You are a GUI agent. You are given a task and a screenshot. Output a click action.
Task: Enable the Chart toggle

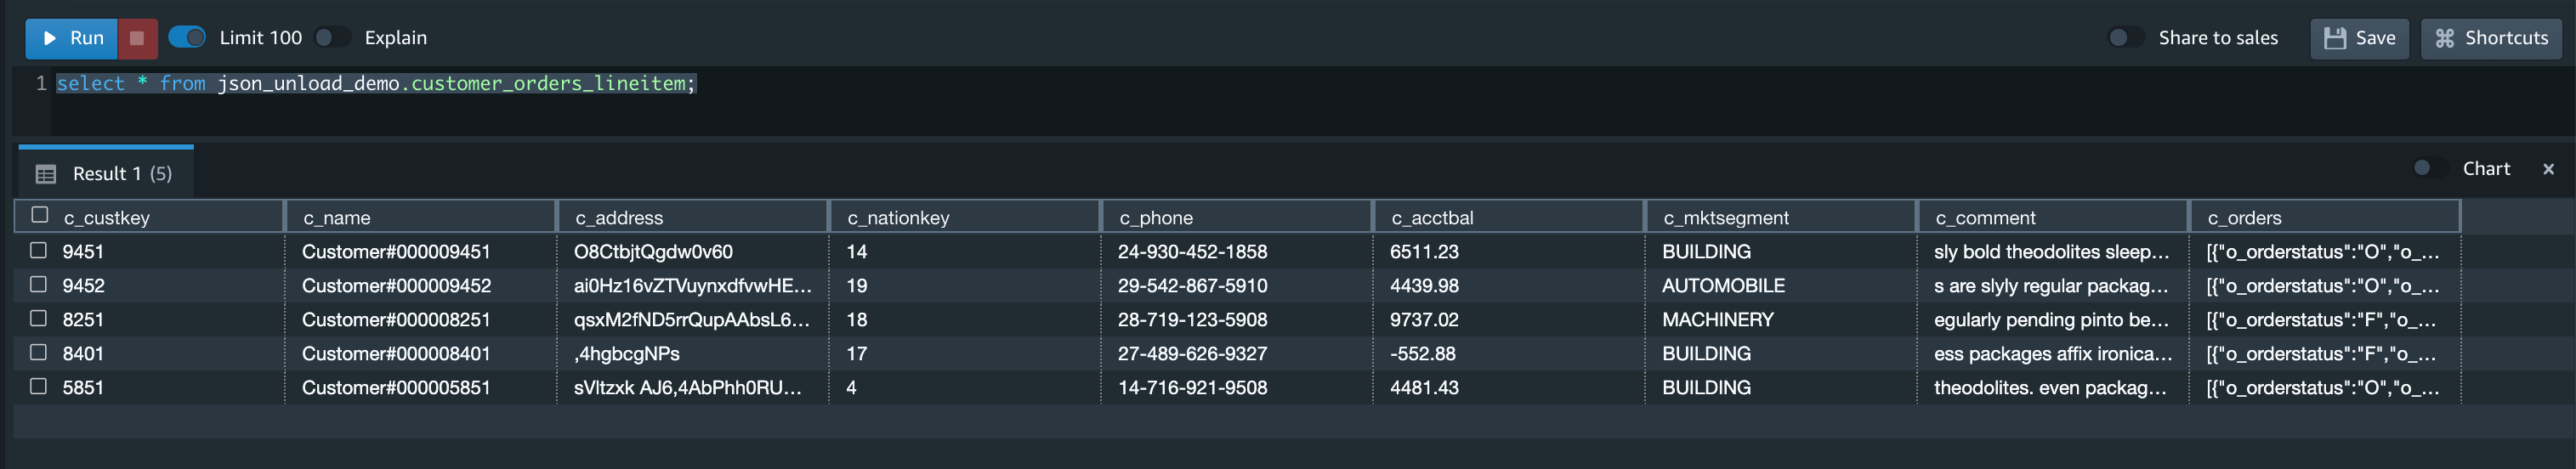(2430, 168)
